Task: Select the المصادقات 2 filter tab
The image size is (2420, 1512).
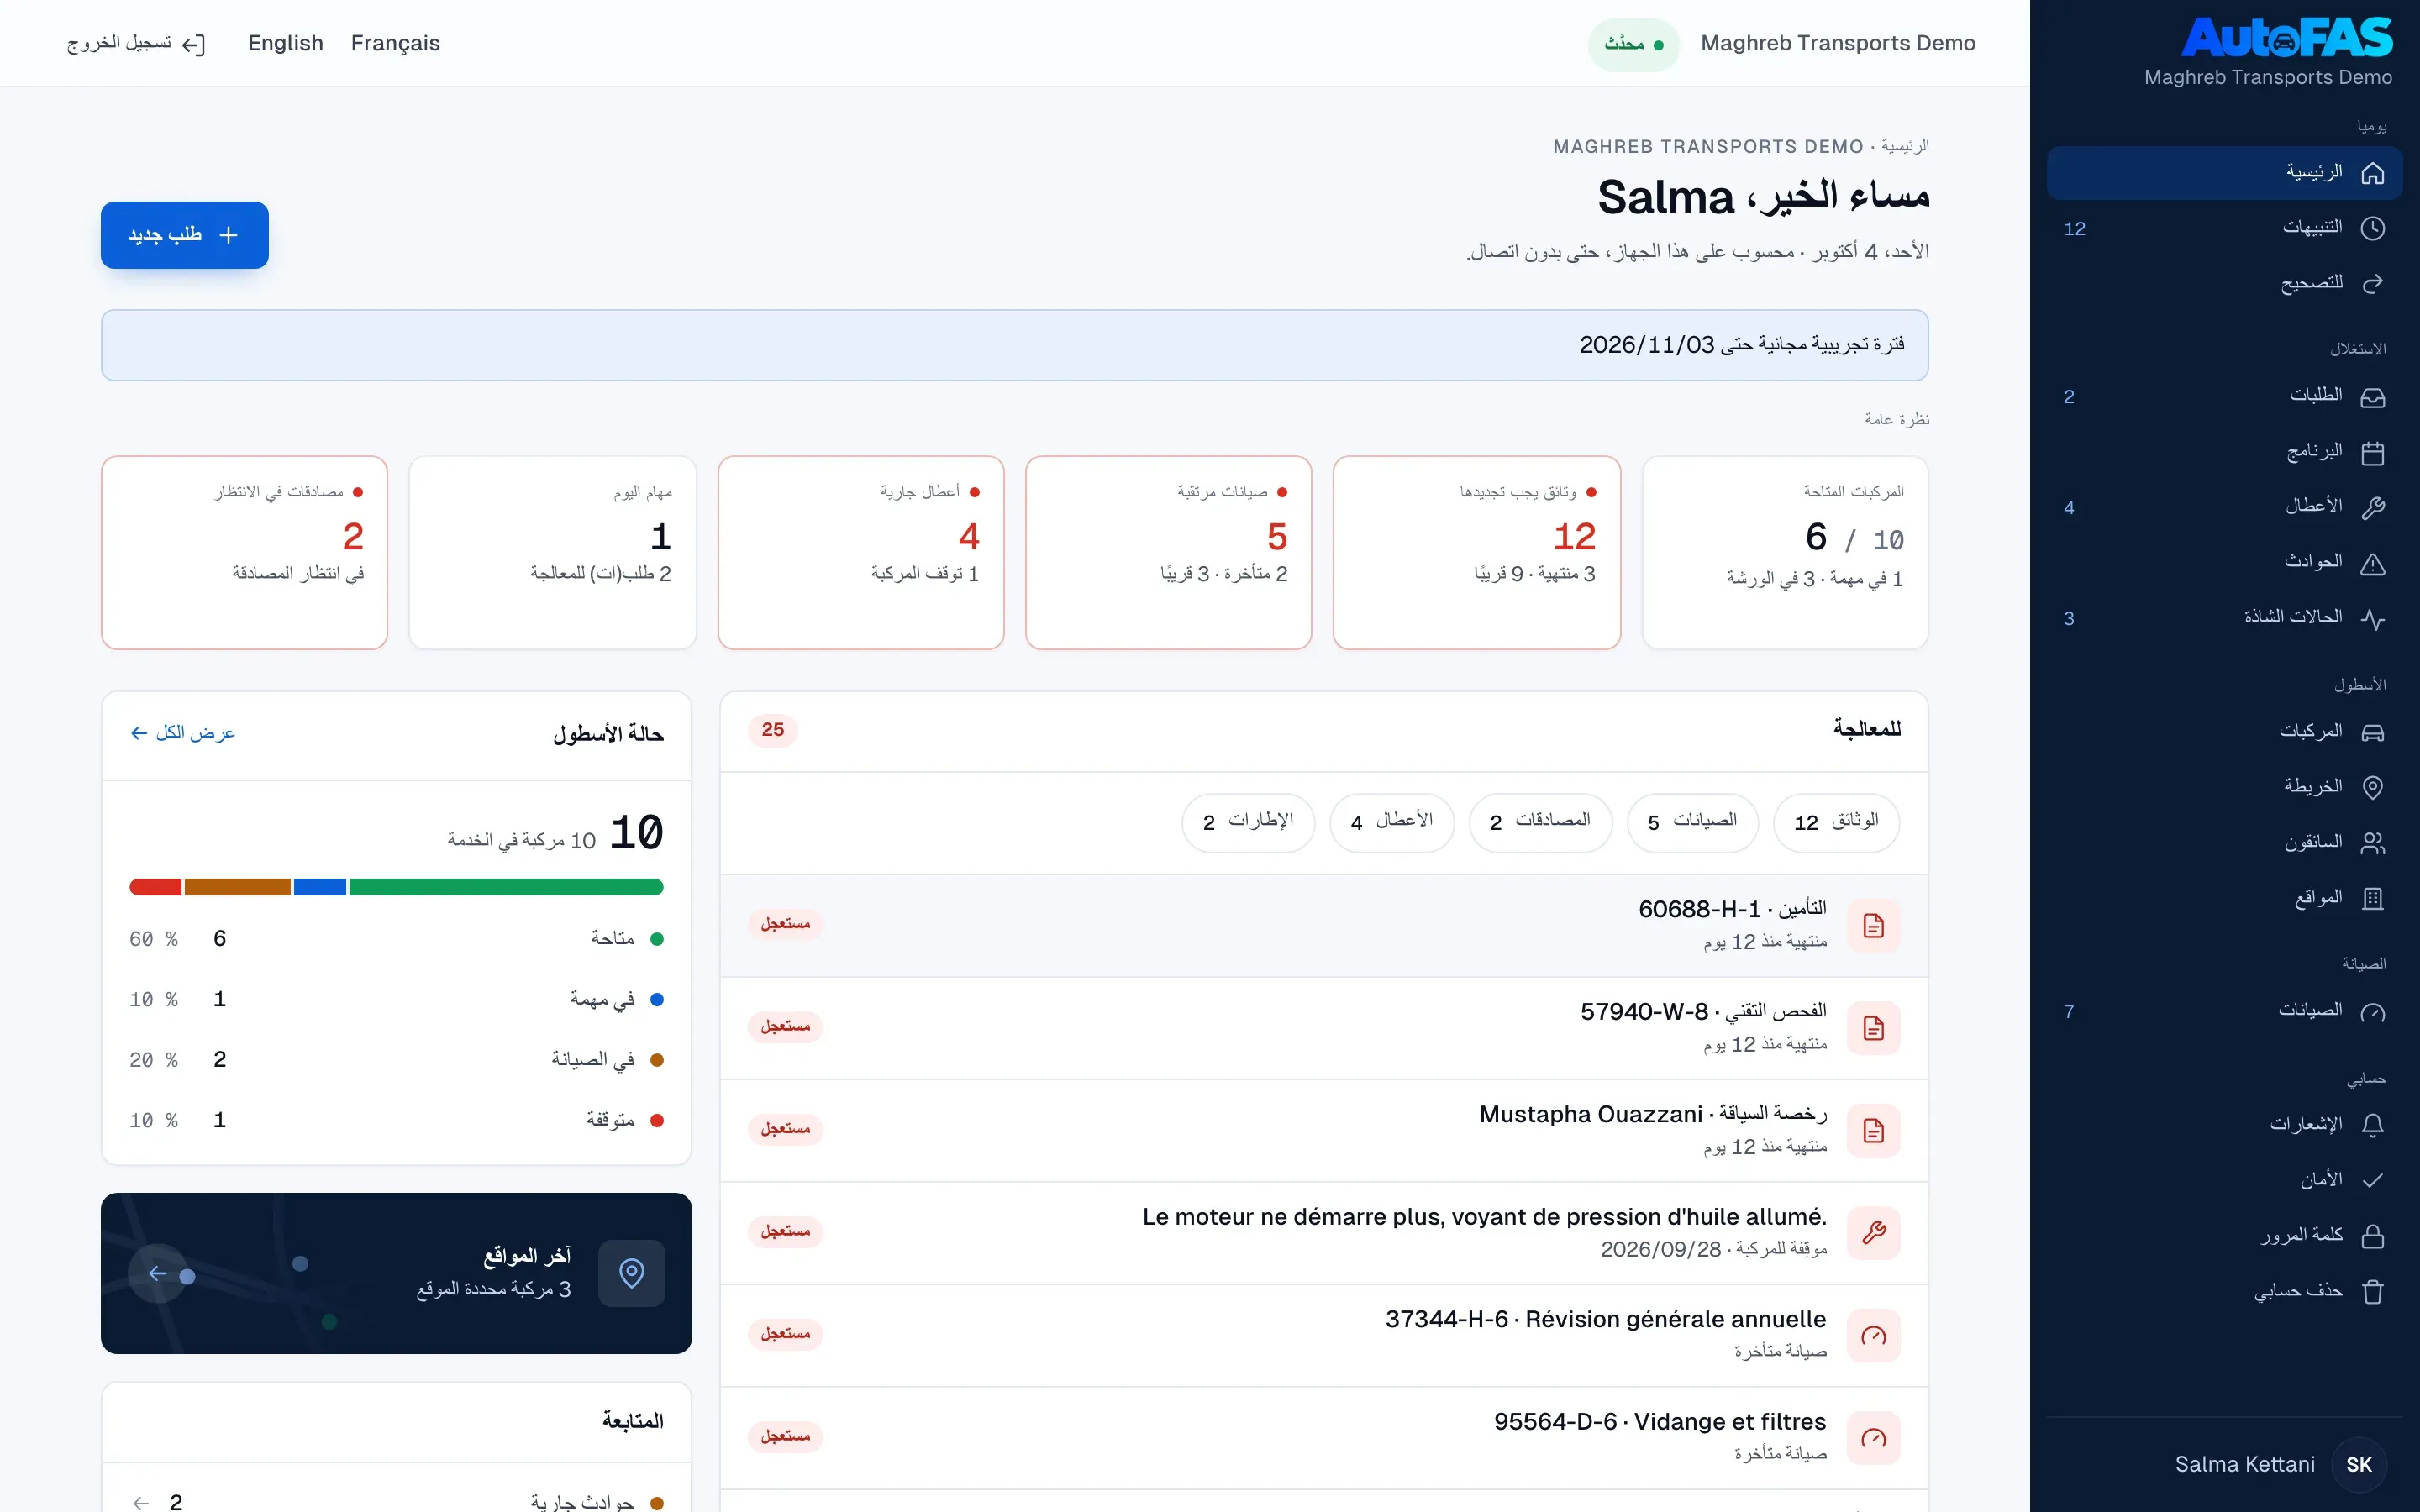Action: (x=1540, y=822)
